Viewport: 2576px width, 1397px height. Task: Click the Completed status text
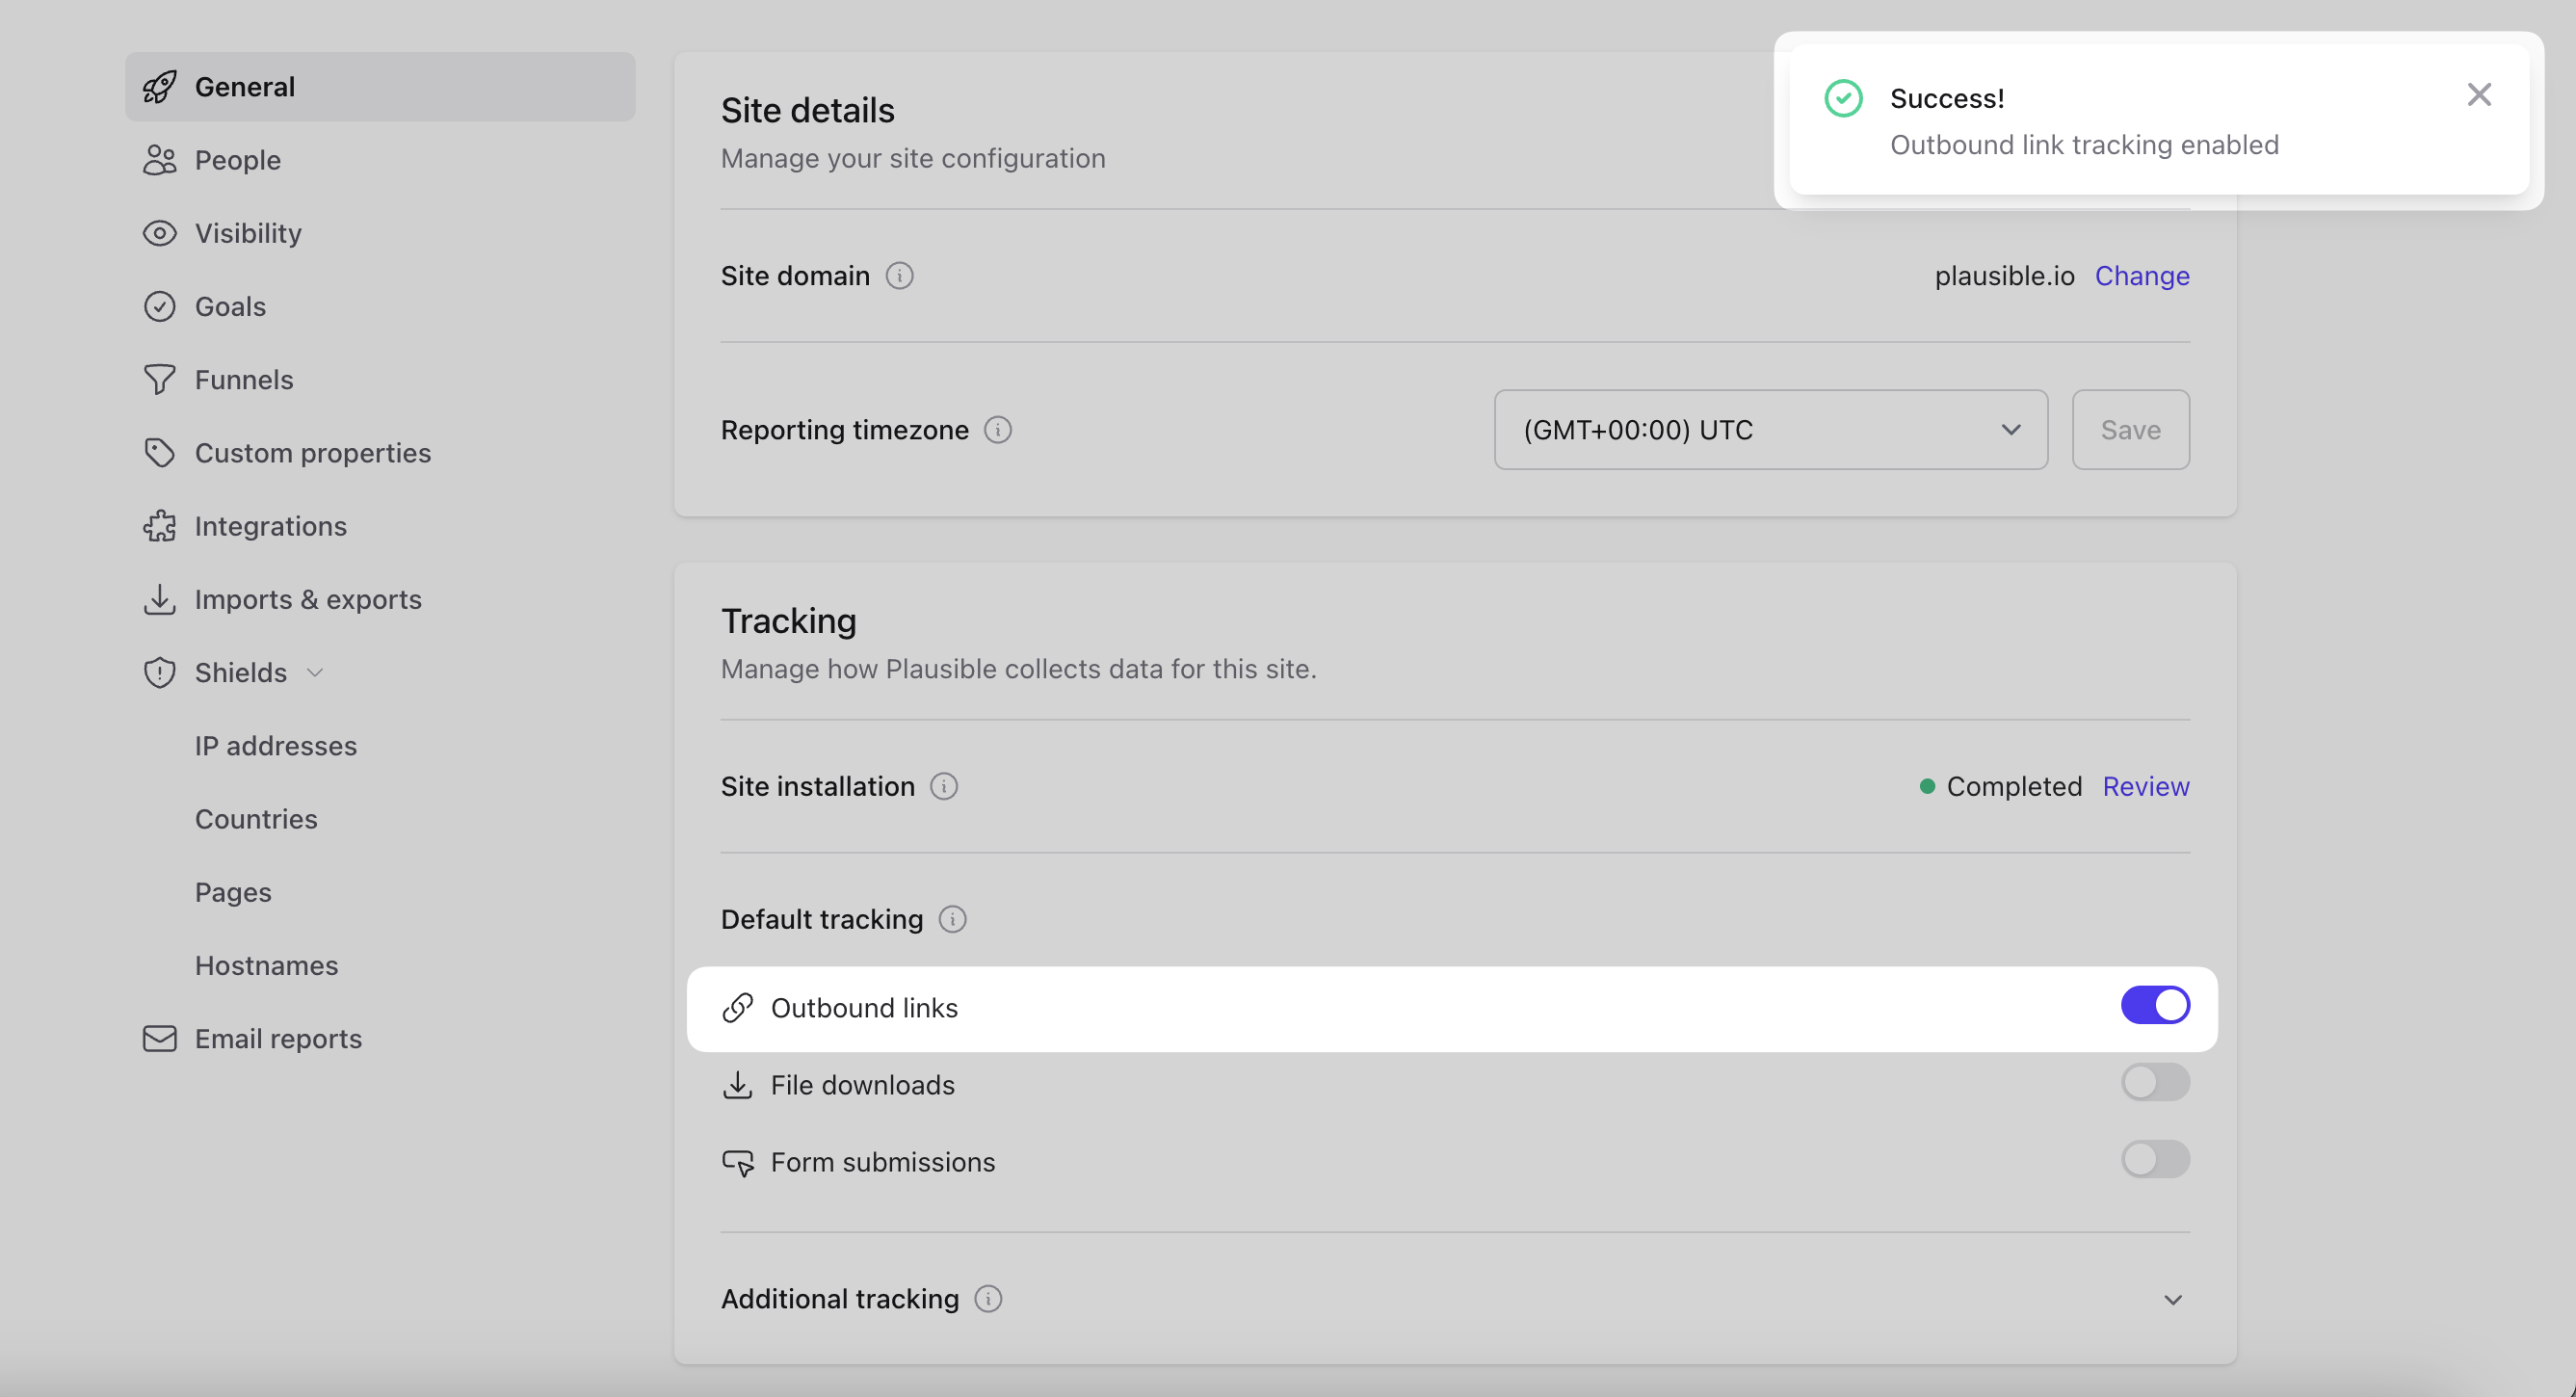click(x=2014, y=787)
